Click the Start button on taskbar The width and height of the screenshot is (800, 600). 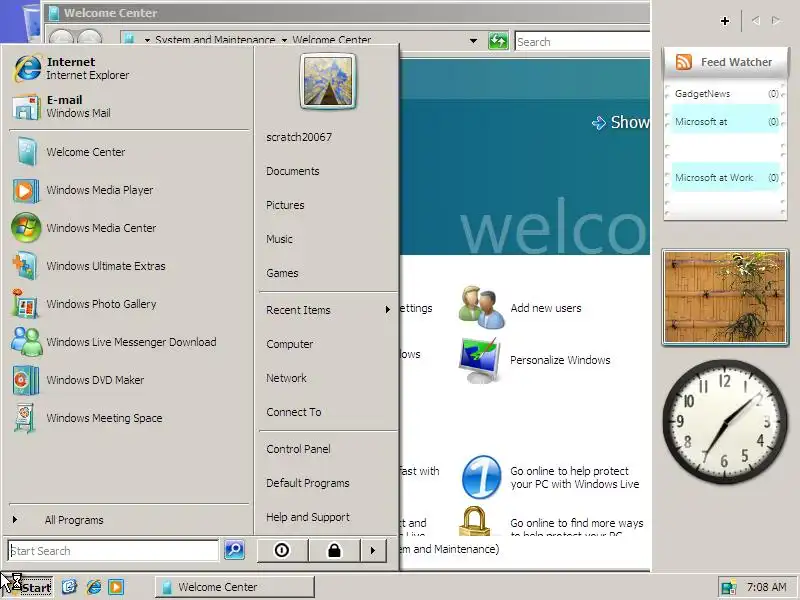(x=27, y=587)
